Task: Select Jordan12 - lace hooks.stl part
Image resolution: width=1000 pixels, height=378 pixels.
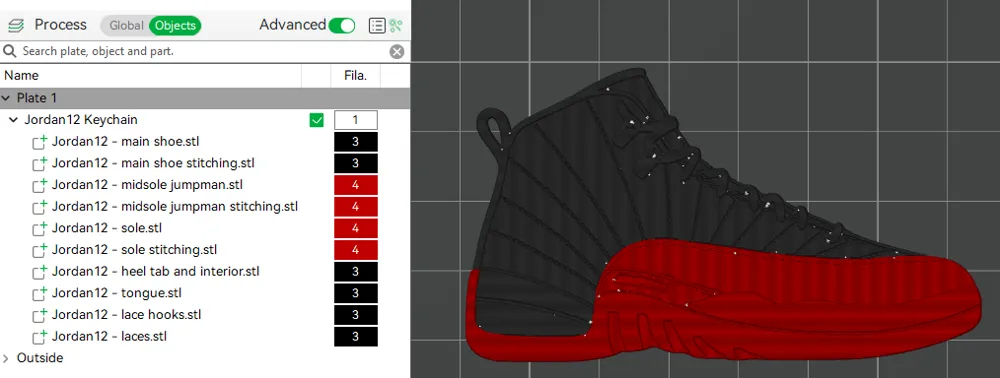Action: 126,315
